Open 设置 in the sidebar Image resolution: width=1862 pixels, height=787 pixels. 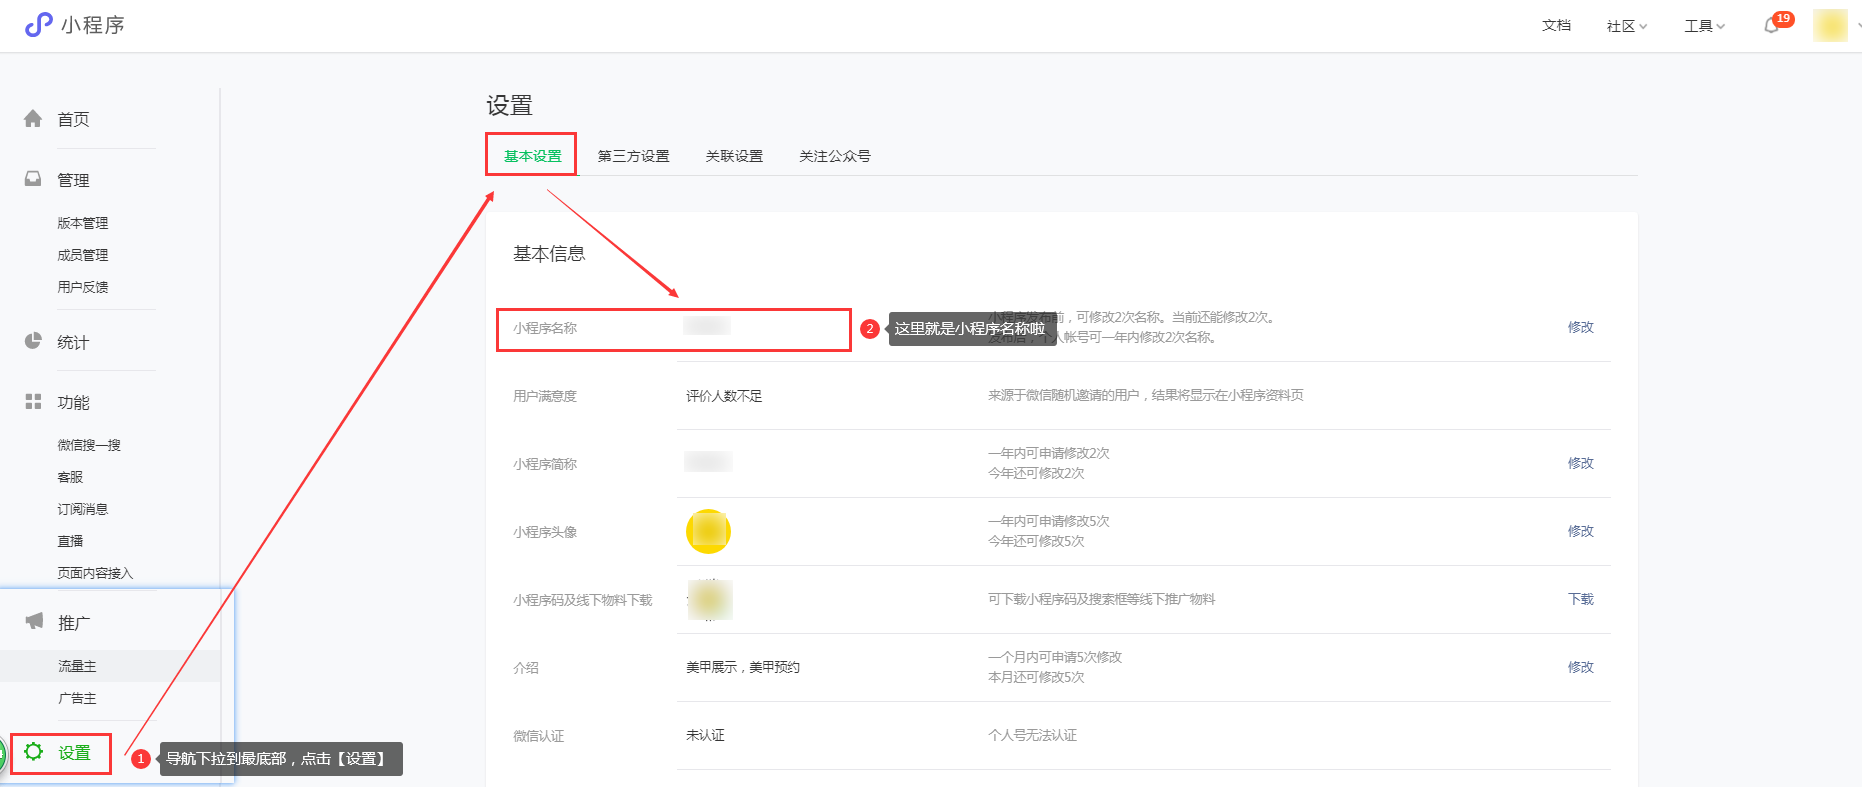click(x=74, y=753)
